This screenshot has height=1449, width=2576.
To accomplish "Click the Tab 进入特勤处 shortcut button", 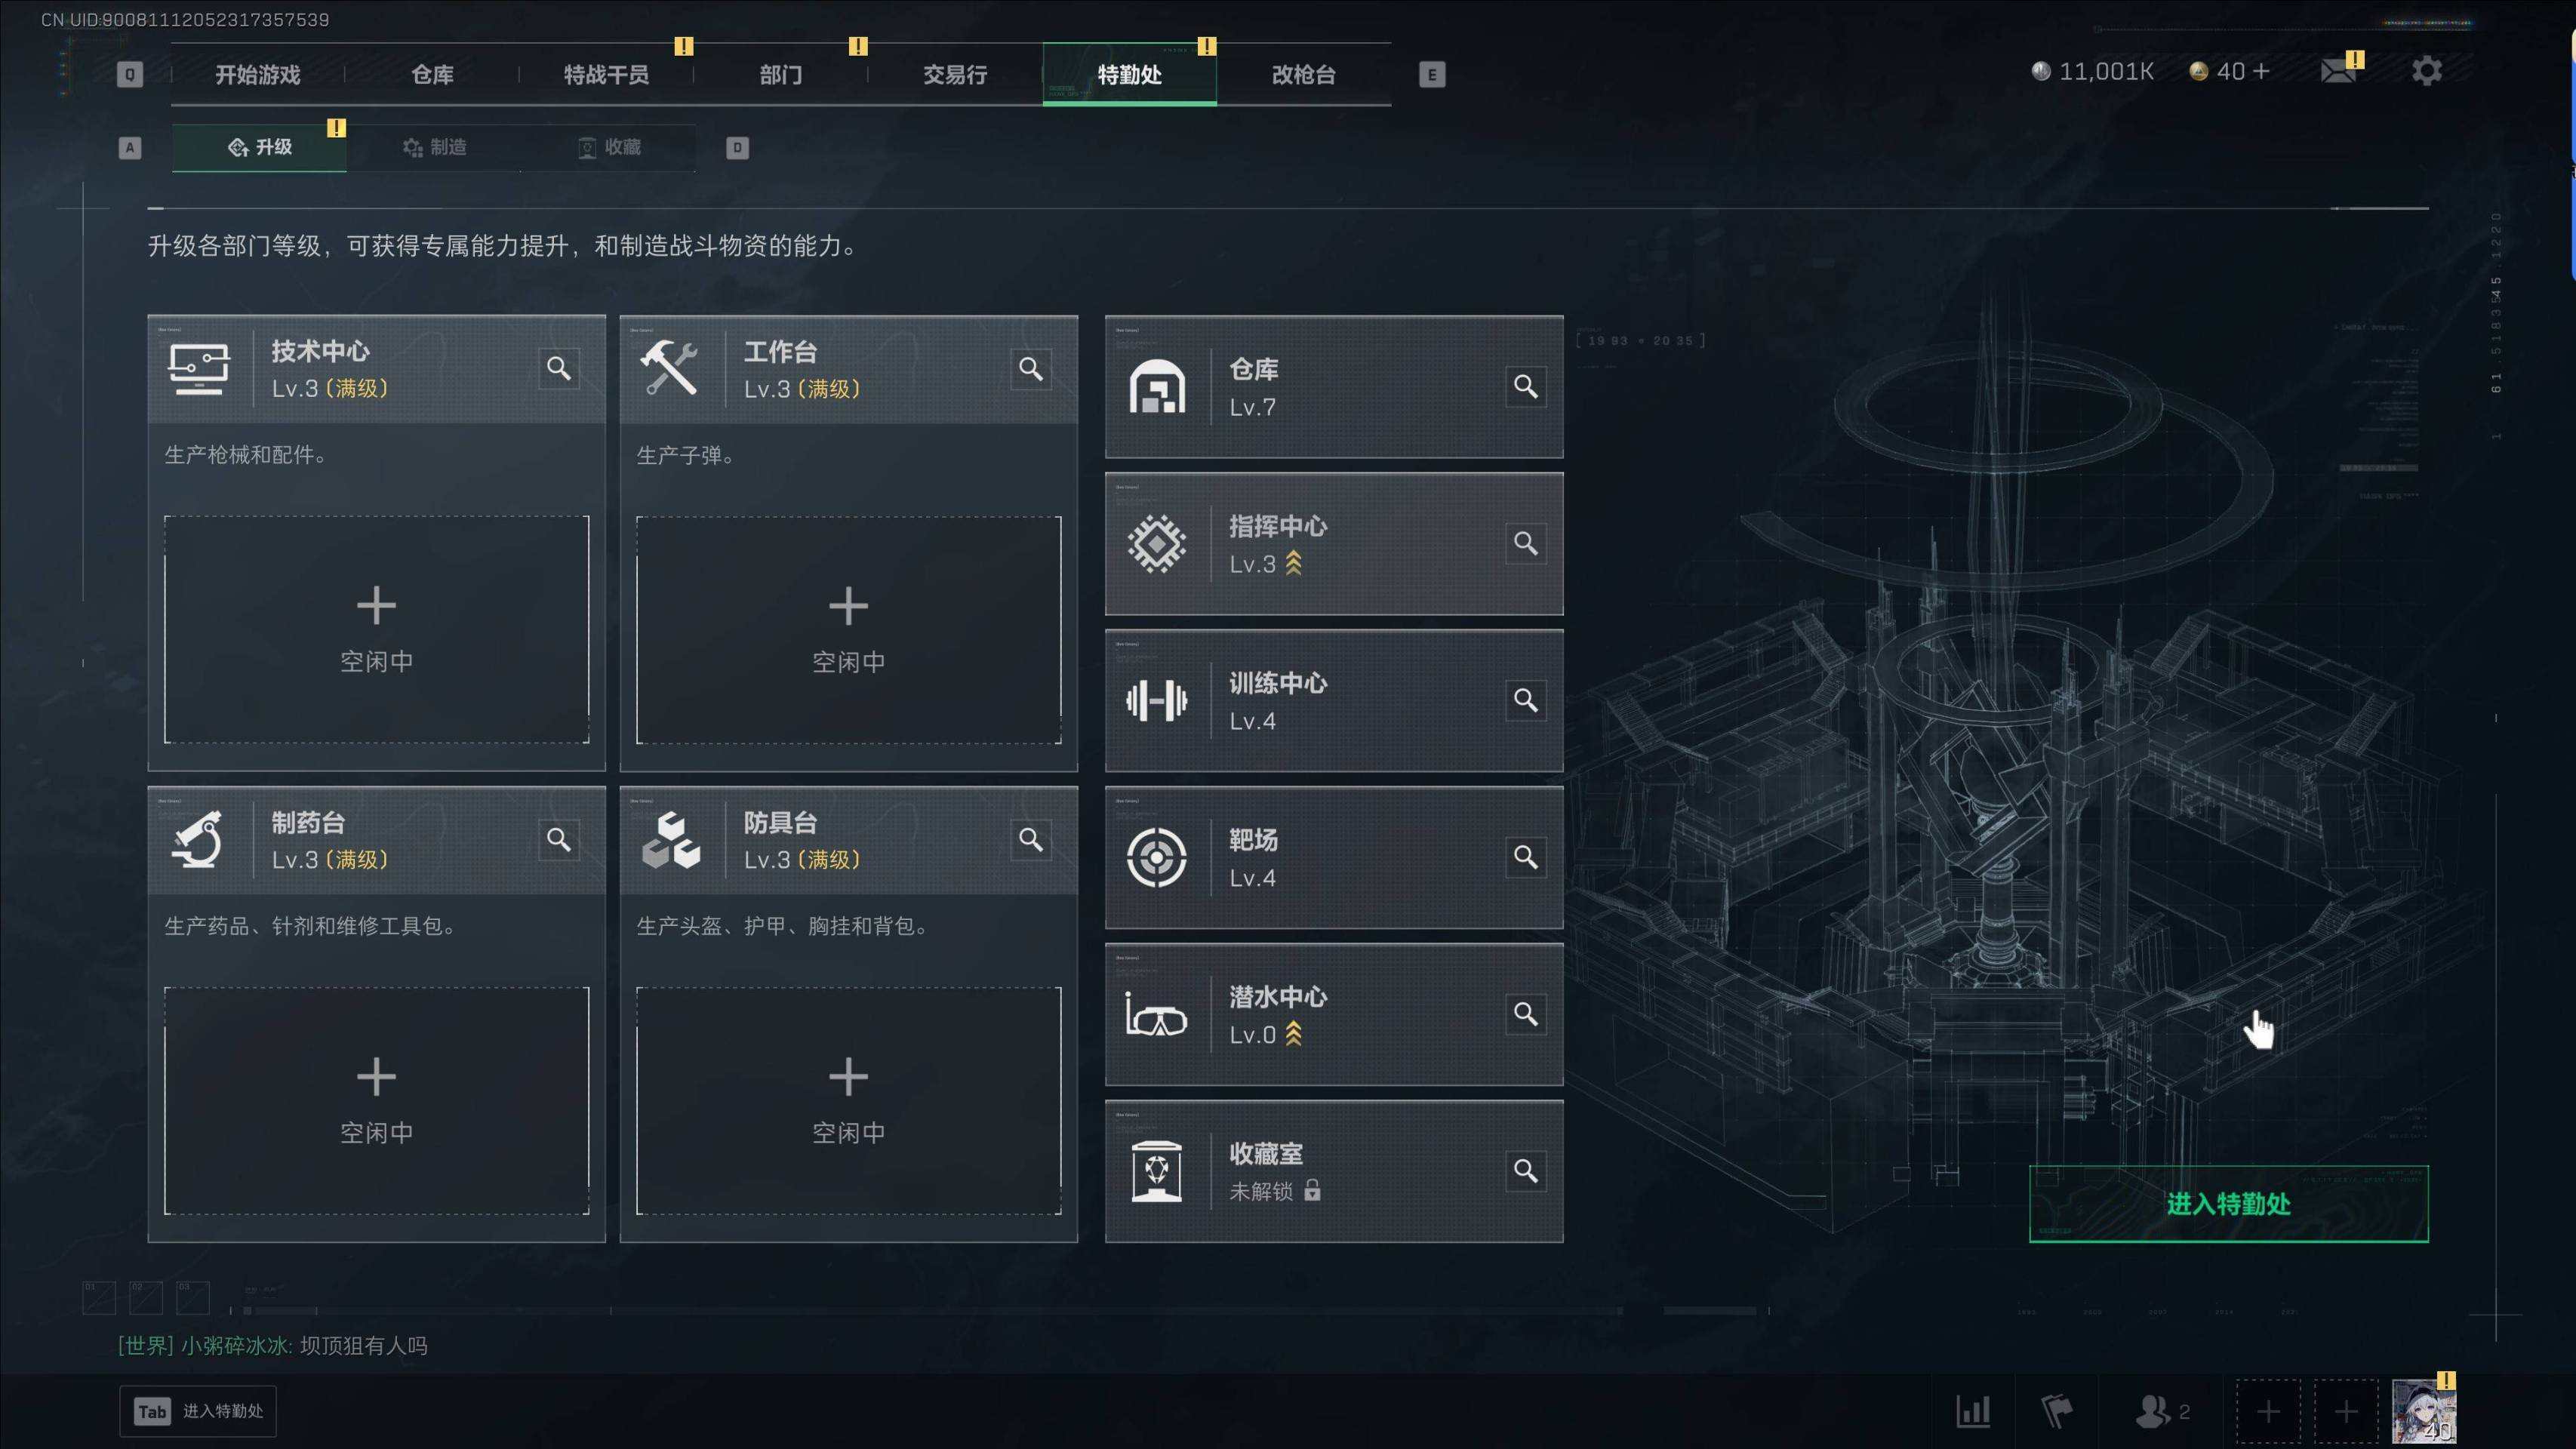I will (198, 1411).
